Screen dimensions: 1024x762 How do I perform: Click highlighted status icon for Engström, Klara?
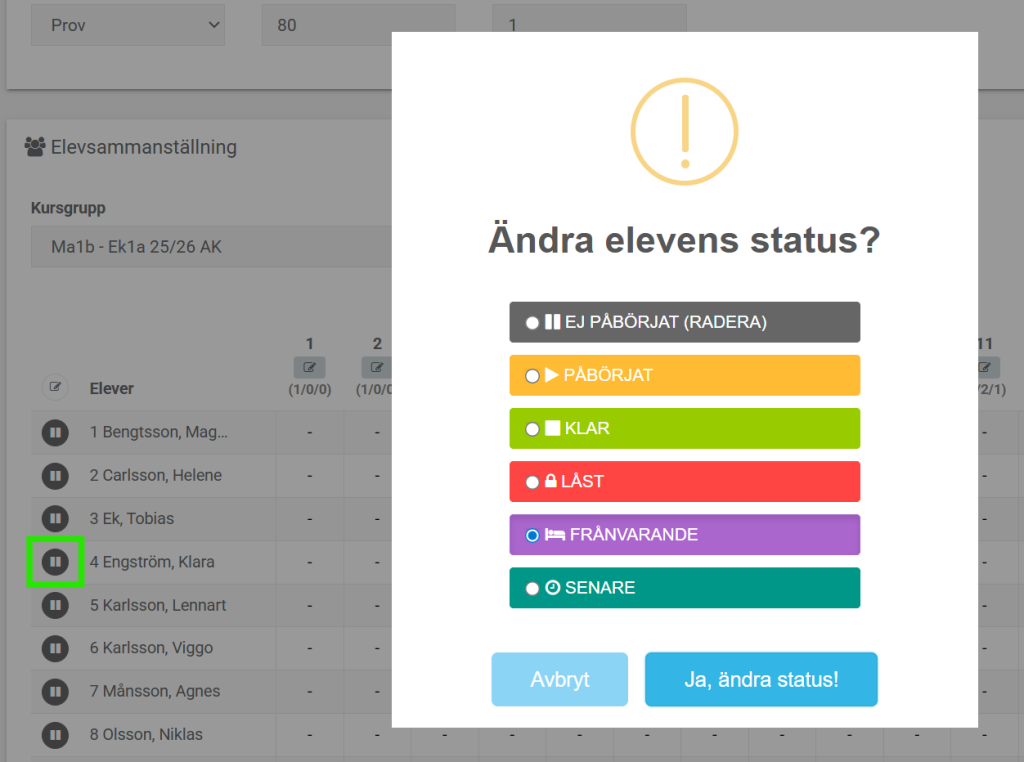tap(55, 562)
